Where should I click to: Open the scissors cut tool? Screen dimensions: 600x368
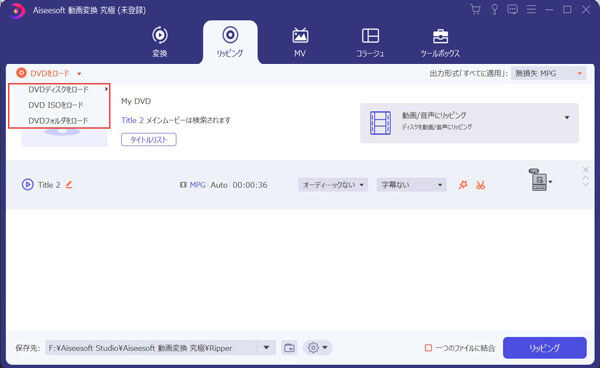pyautogui.click(x=481, y=185)
